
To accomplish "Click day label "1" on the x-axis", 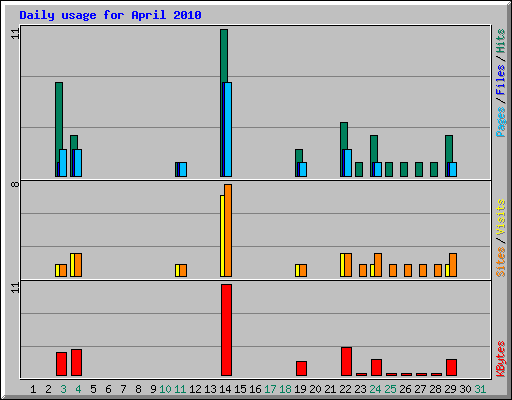I will click(x=33, y=389).
